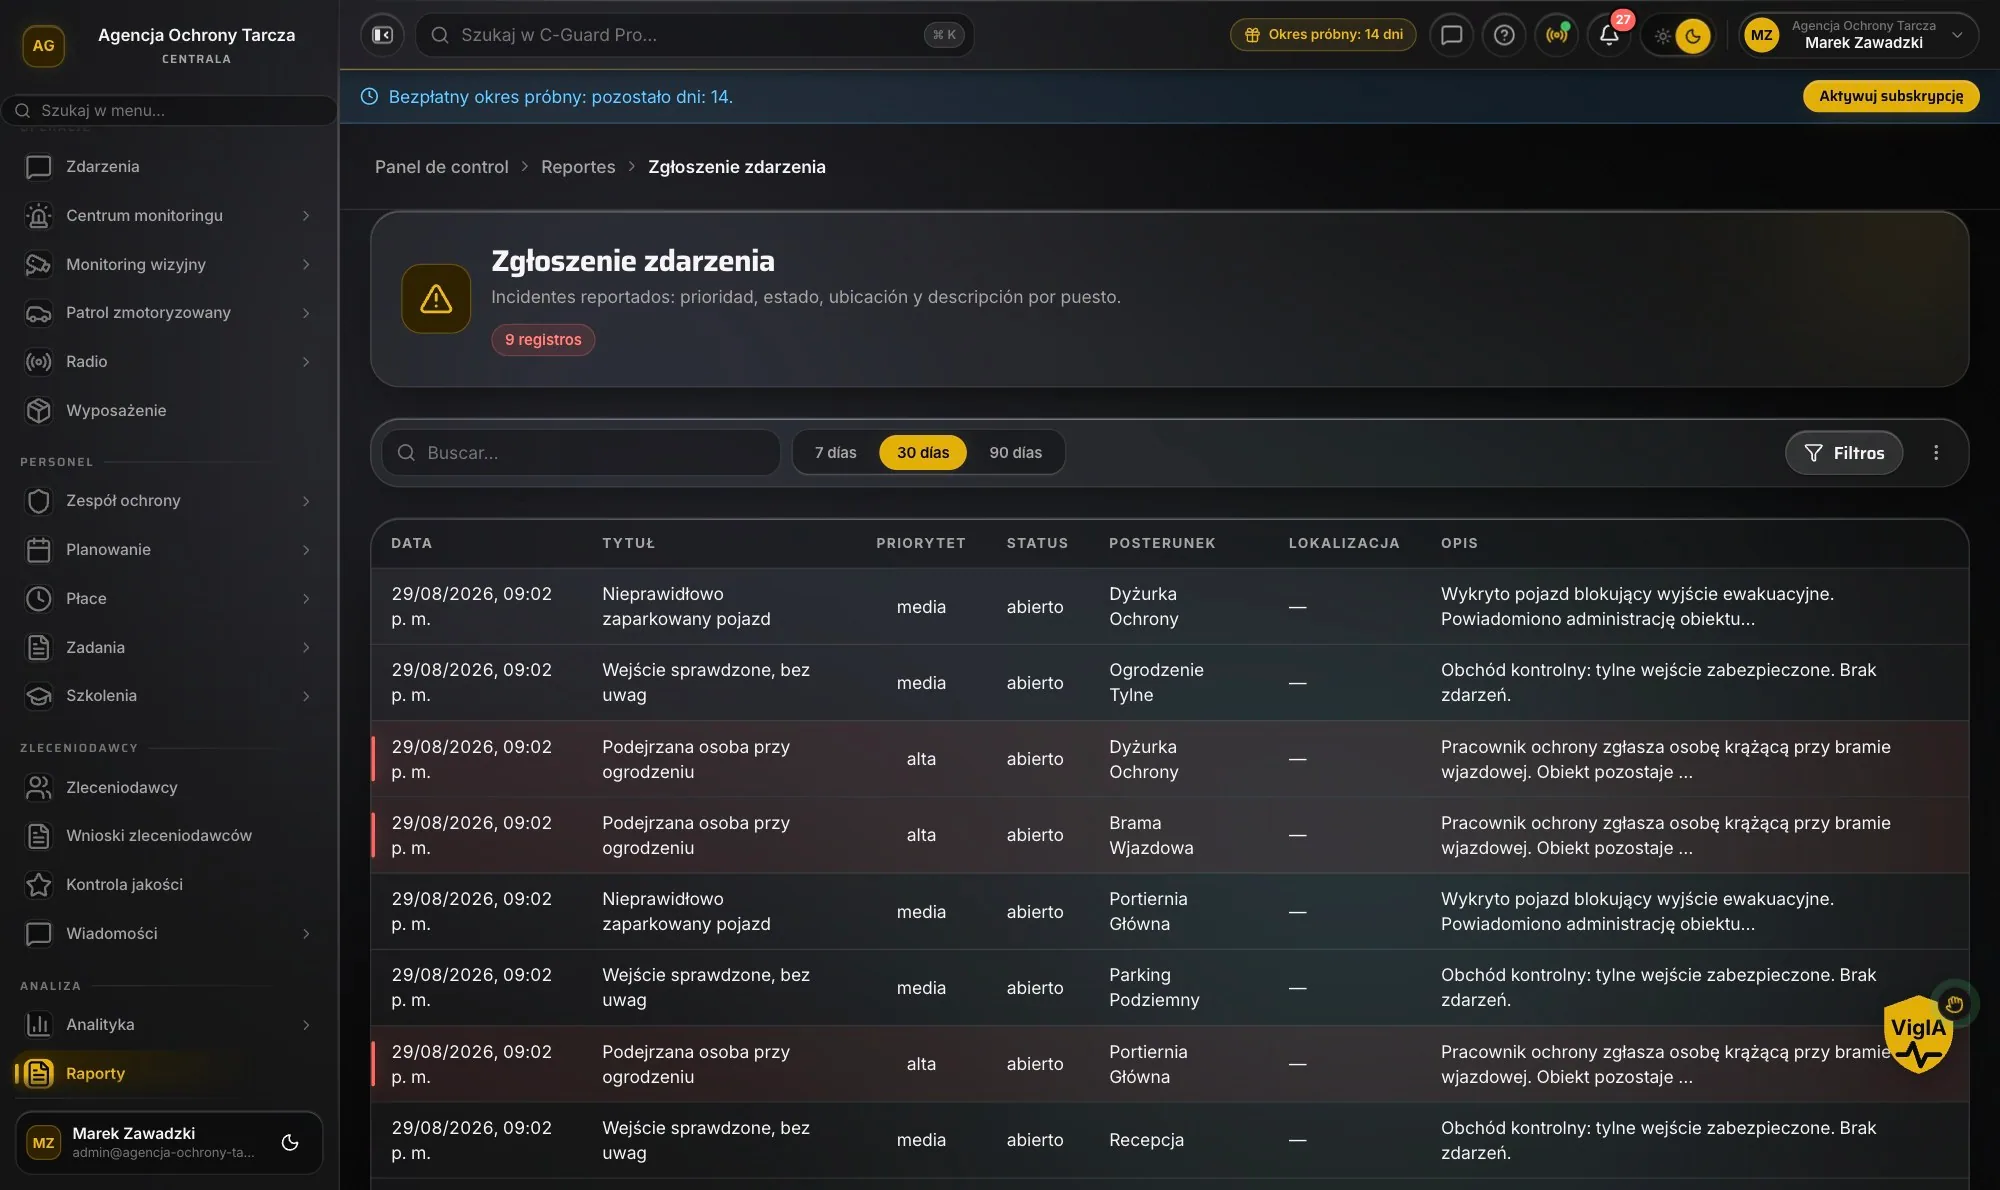2000x1190 pixels.
Task: Click the Brama Wjazdowa posterunek cell
Action: [1151, 836]
